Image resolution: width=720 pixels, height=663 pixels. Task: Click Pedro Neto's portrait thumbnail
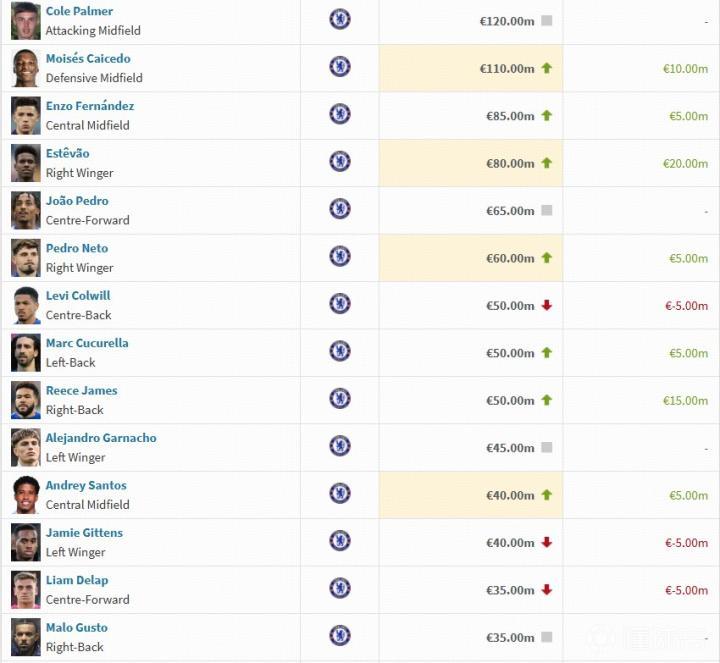point(26,258)
